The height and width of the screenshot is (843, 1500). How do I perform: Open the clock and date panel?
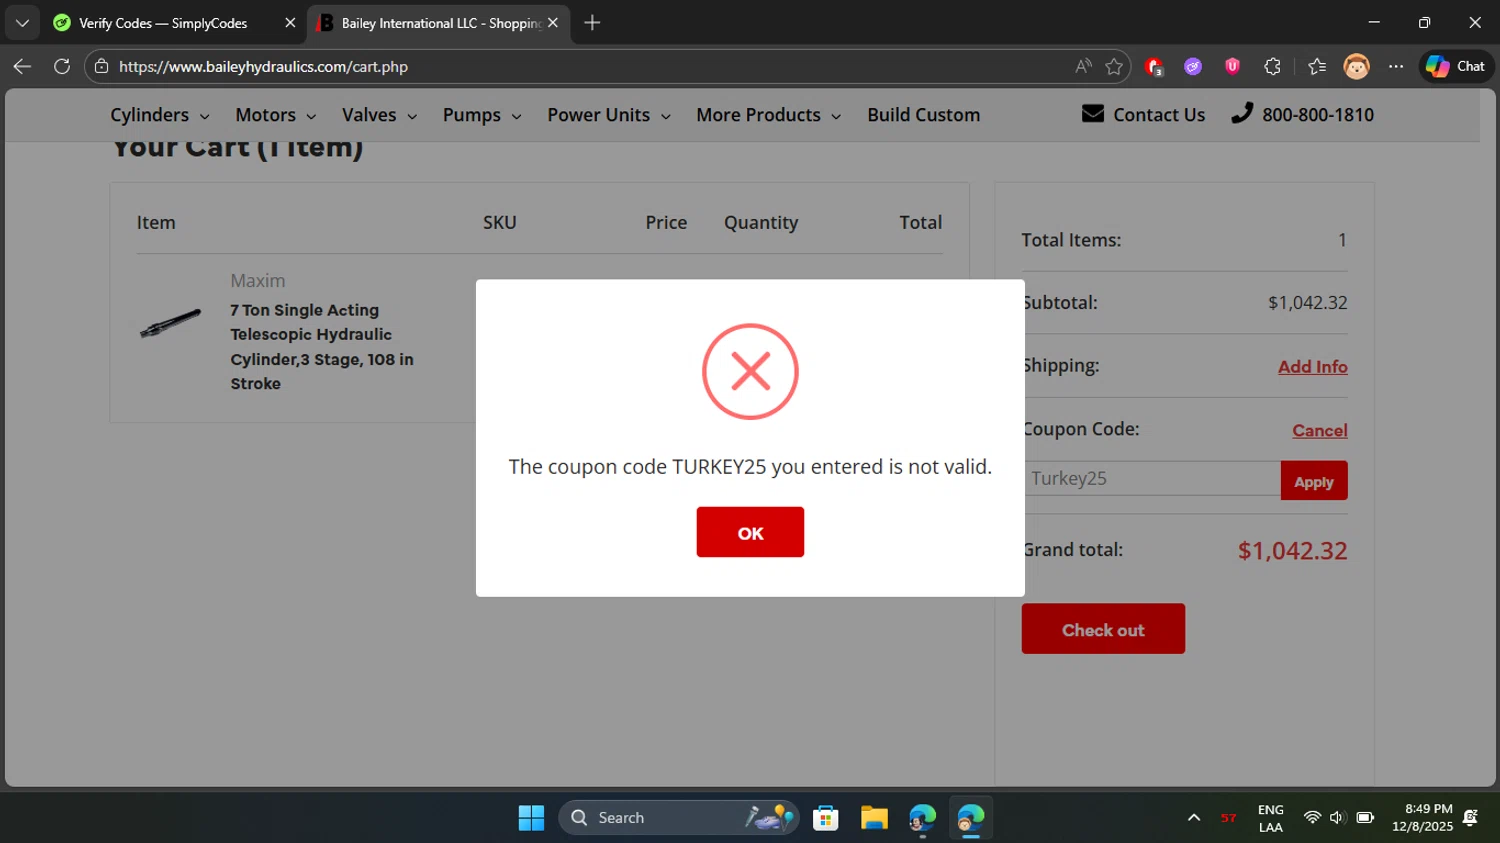[x=1422, y=818]
